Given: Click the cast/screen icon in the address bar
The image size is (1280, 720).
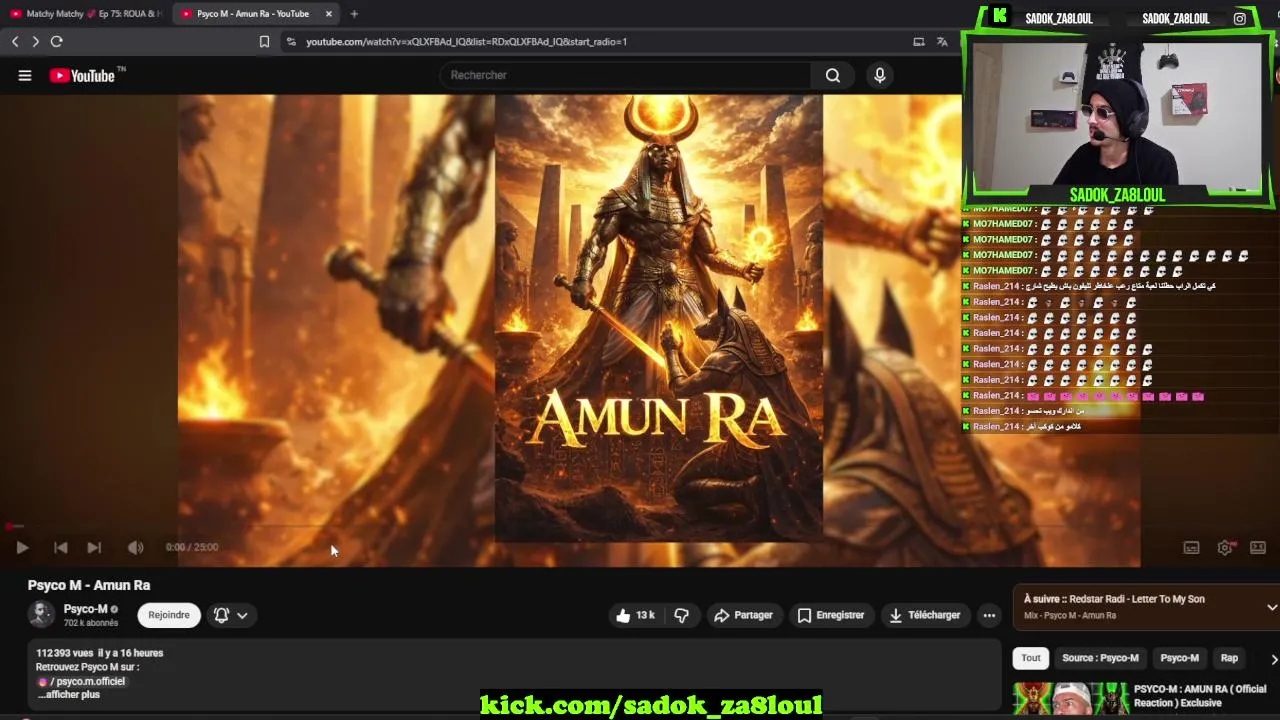Looking at the screenshot, I should click(918, 42).
